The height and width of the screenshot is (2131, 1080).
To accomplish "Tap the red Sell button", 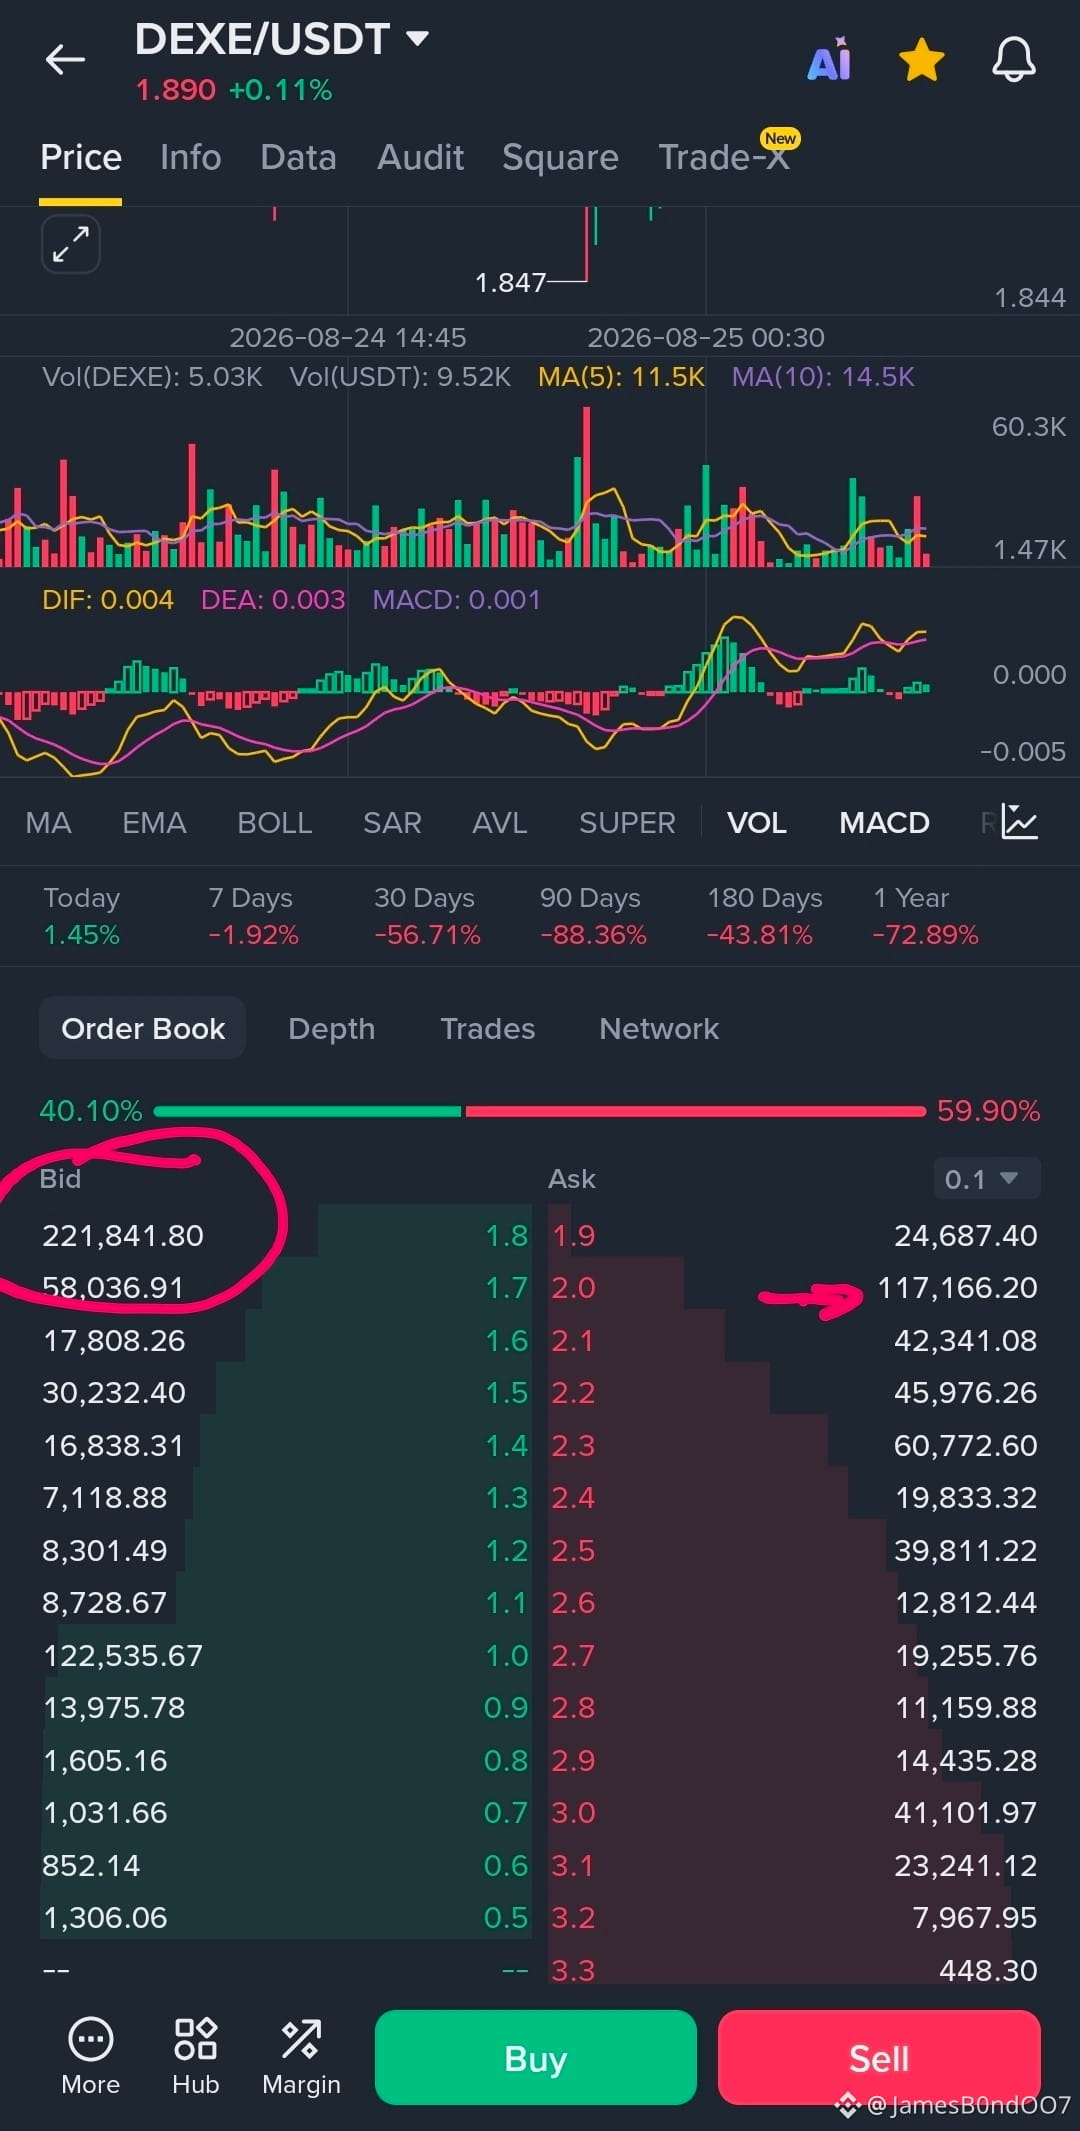I will point(879,2058).
